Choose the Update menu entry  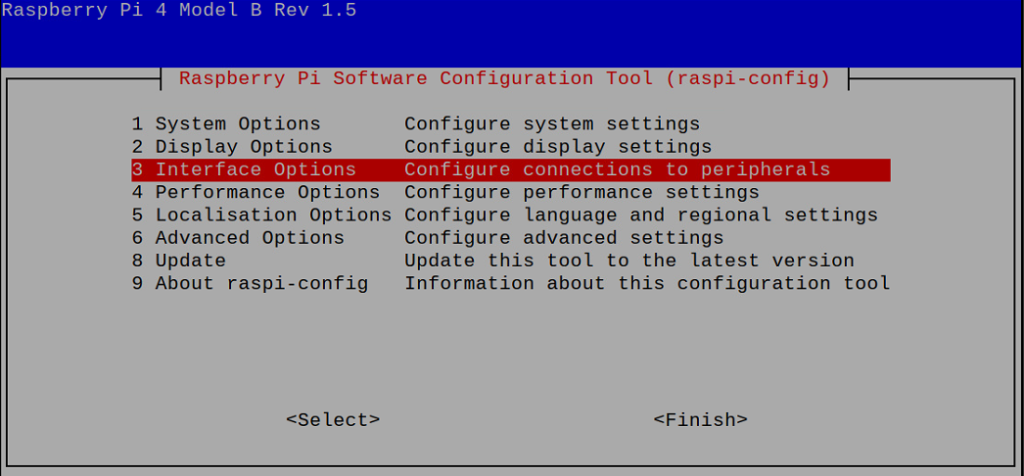click(x=179, y=261)
